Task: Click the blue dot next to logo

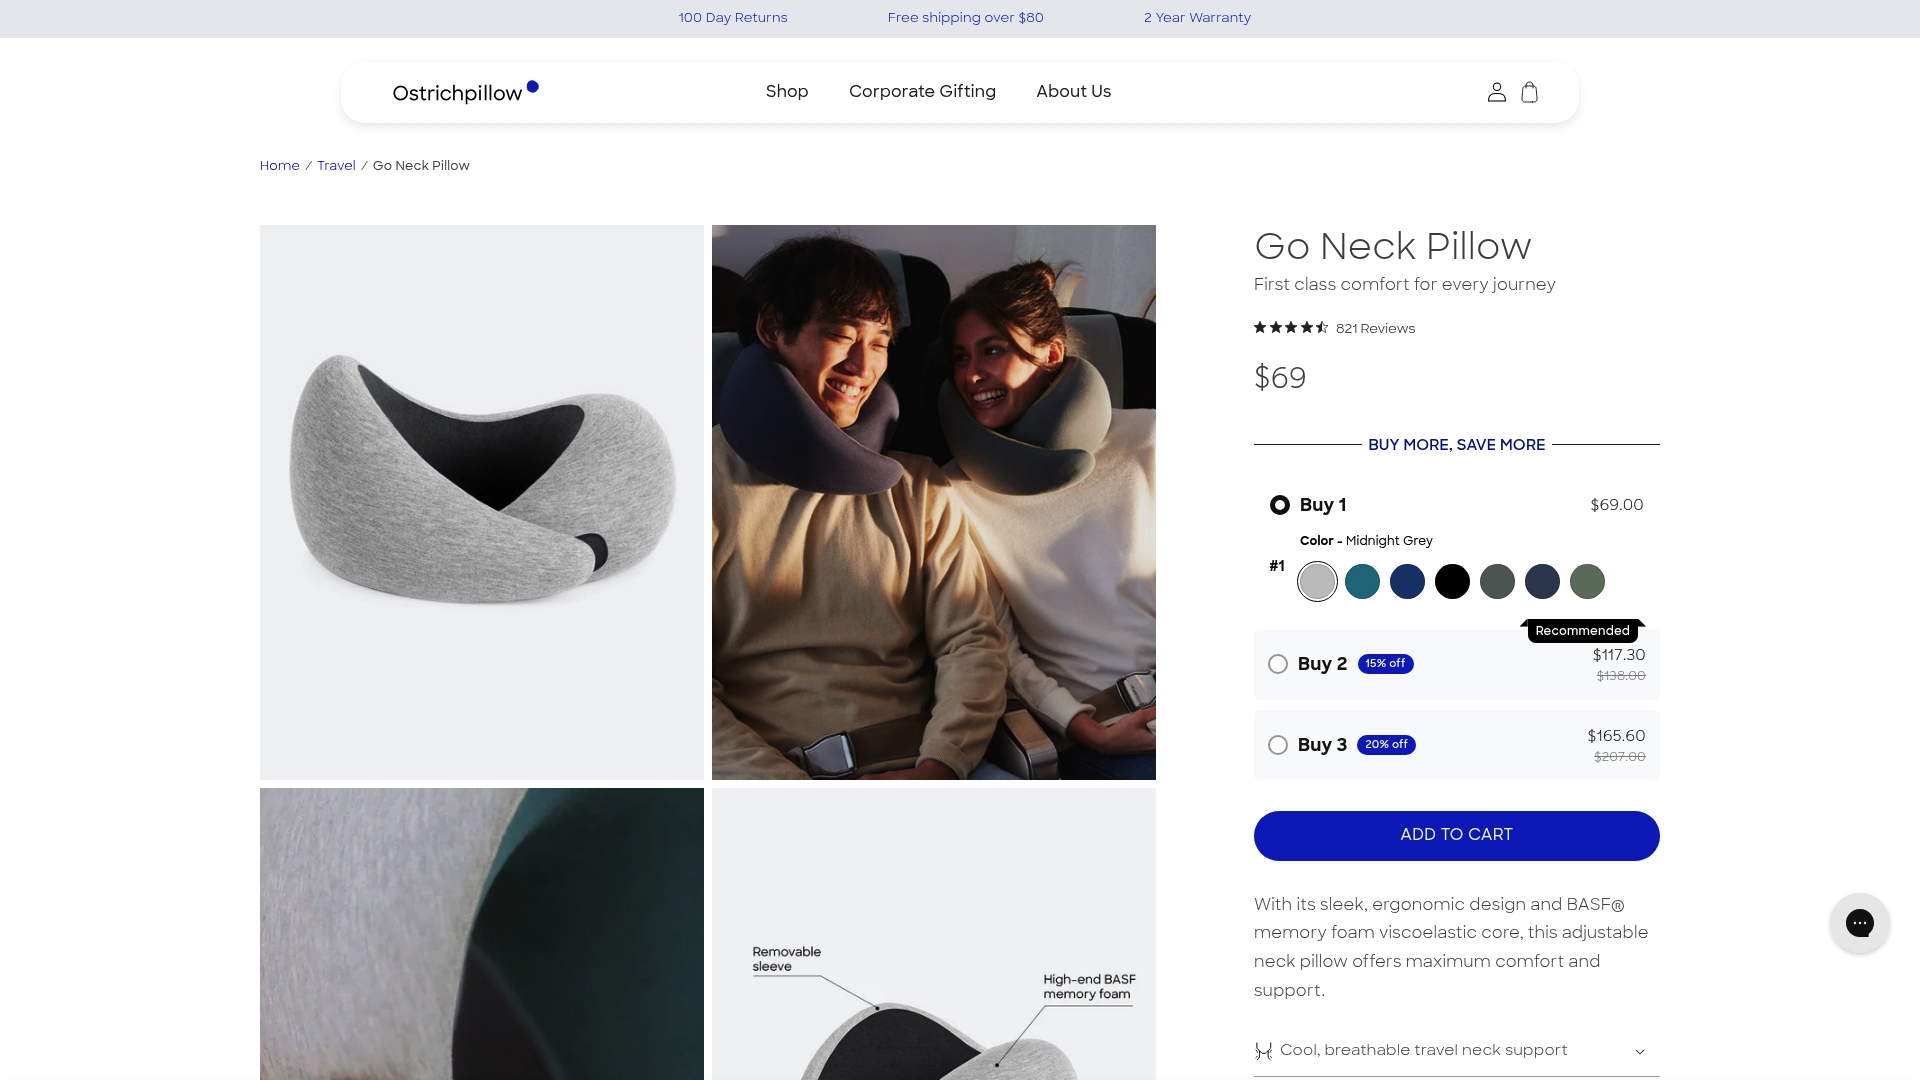Action: pos(533,86)
